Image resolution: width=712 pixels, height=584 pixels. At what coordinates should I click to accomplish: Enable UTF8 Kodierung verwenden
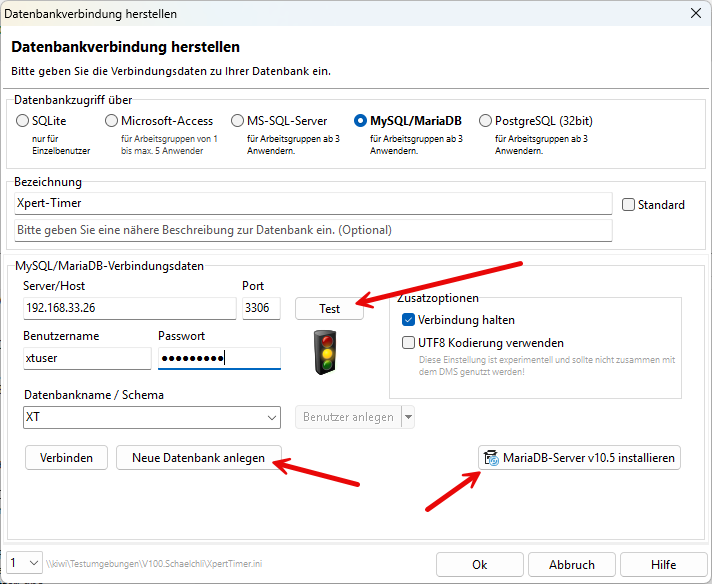click(408, 342)
